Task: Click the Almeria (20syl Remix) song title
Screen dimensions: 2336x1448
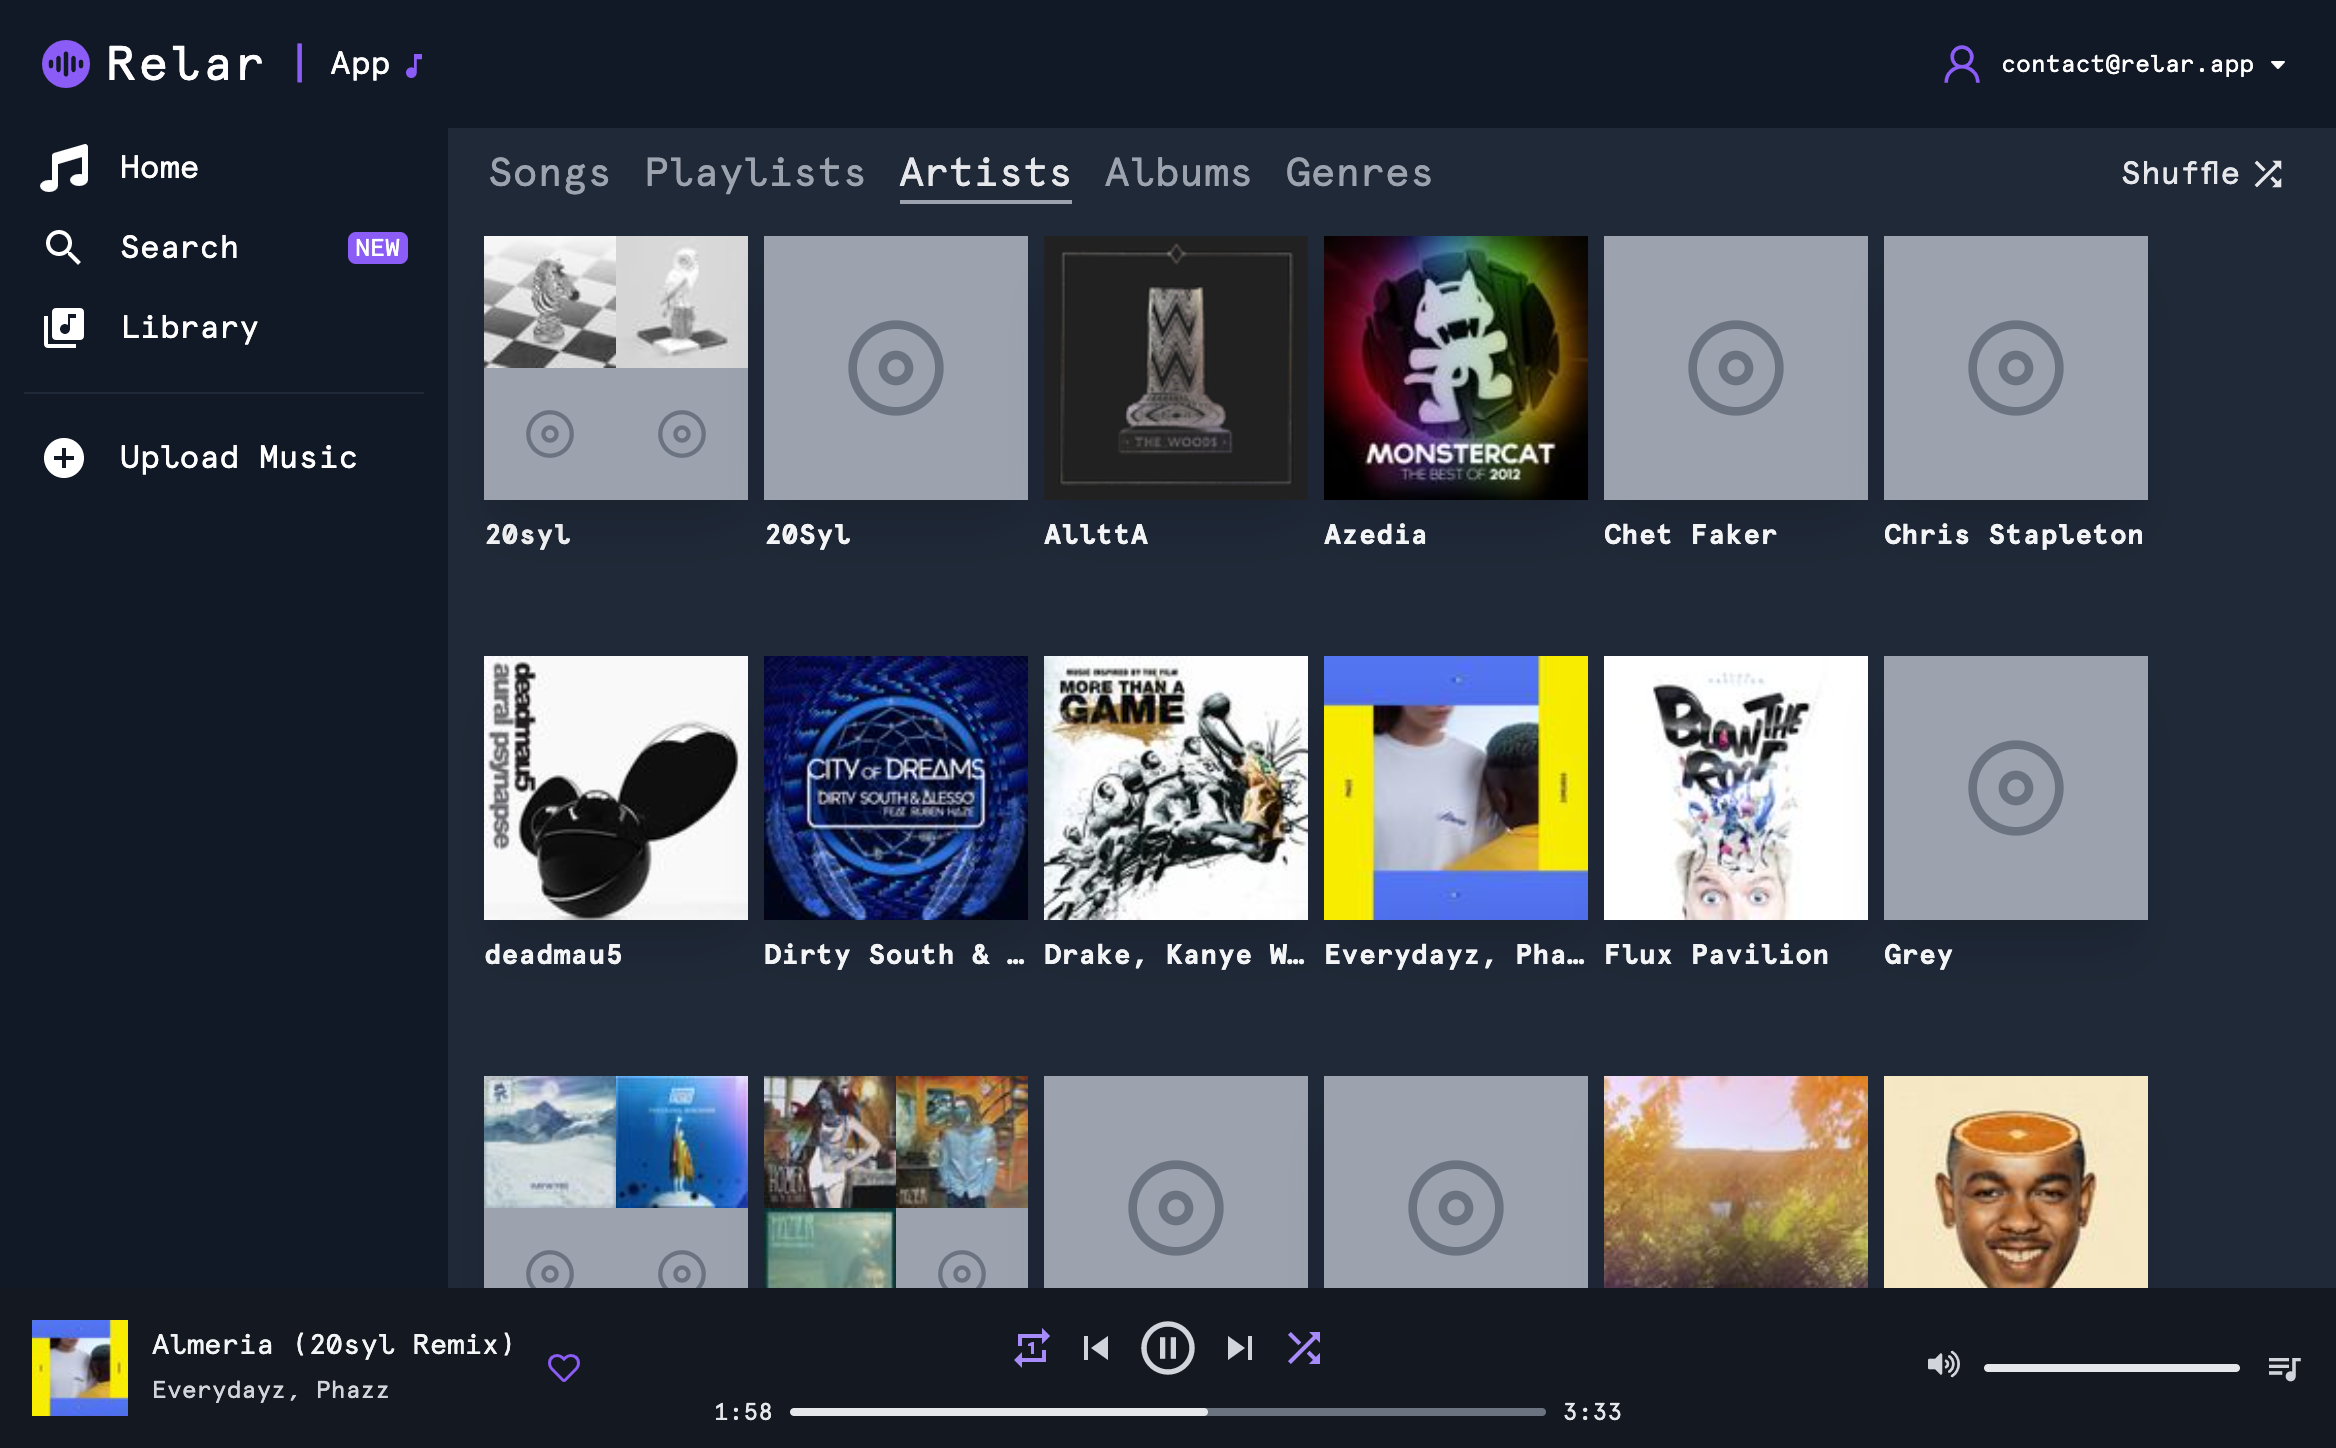Action: (x=333, y=1345)
